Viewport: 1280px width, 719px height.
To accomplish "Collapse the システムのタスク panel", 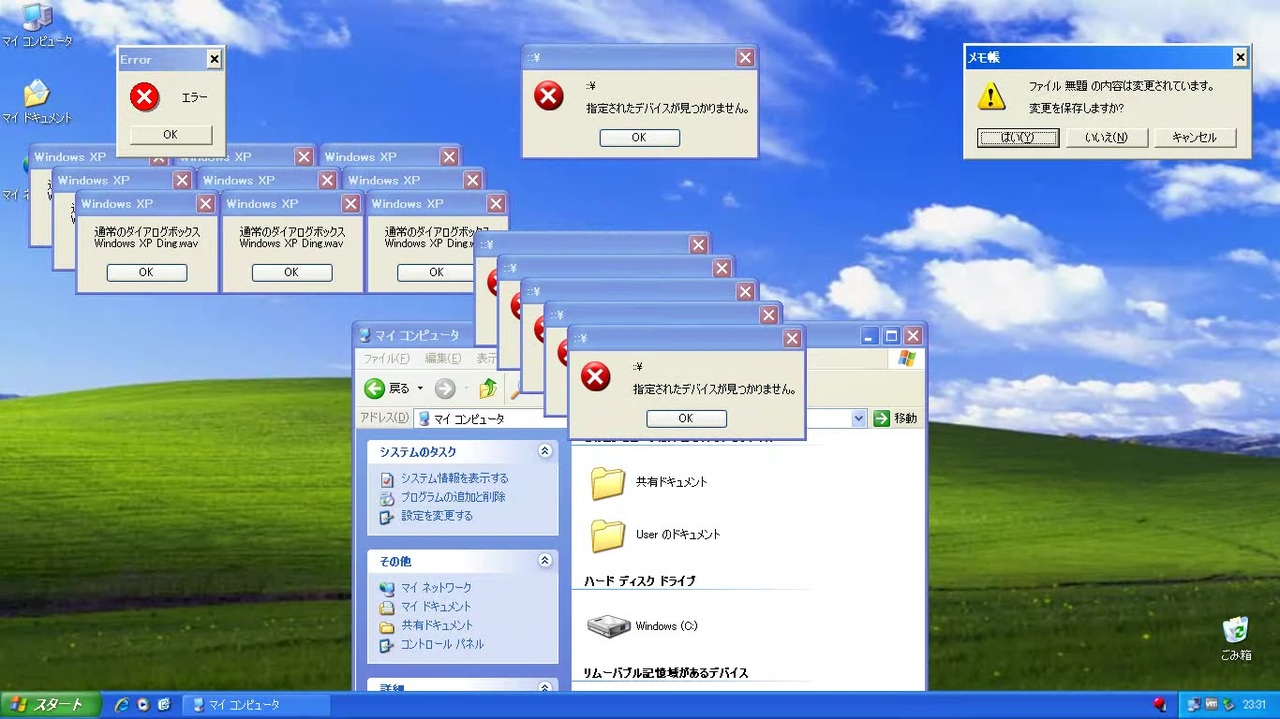I will 545,452.
